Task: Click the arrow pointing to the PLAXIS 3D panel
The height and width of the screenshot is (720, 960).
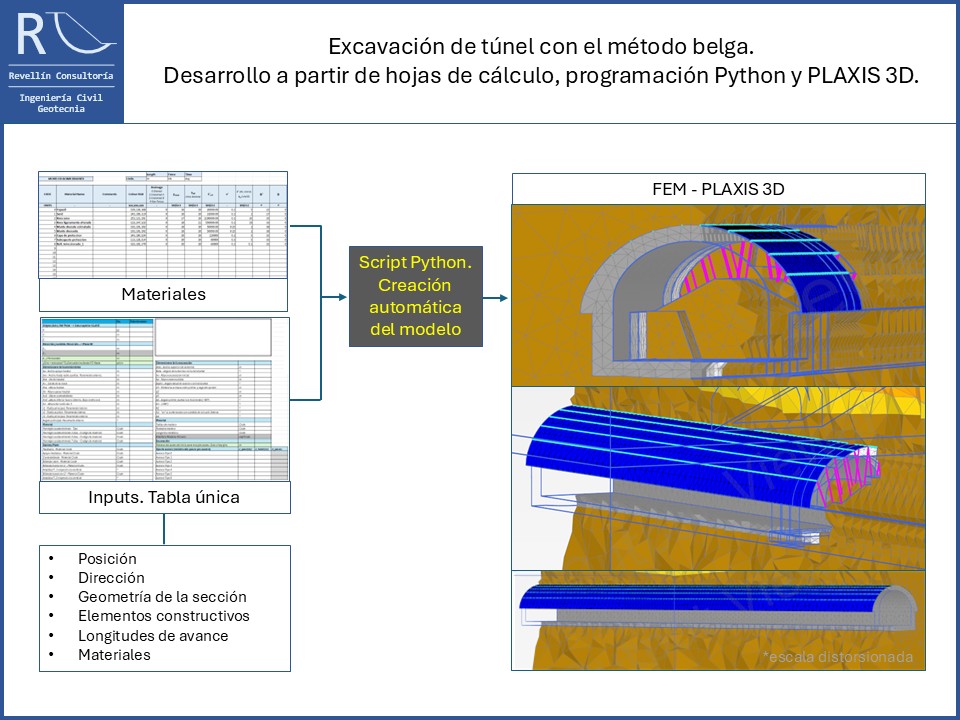Action: (x=496, y=297)
